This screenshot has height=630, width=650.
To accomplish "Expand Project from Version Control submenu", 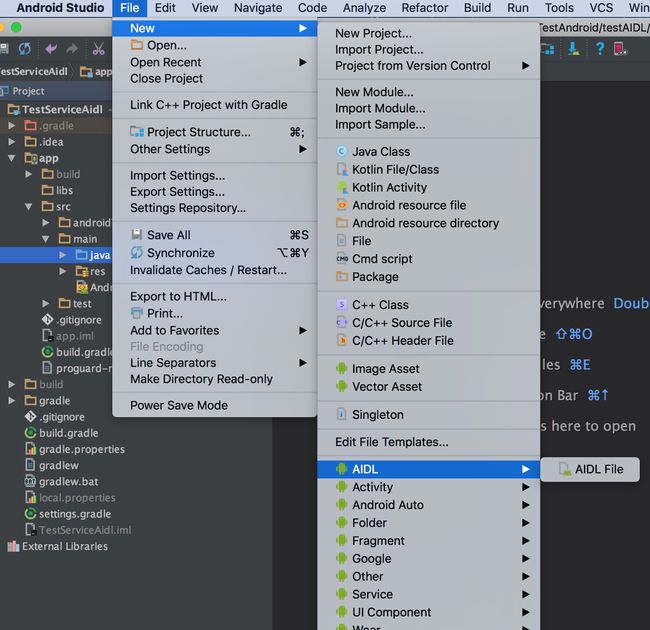I will pyautogui.click(x=429, y=65).
